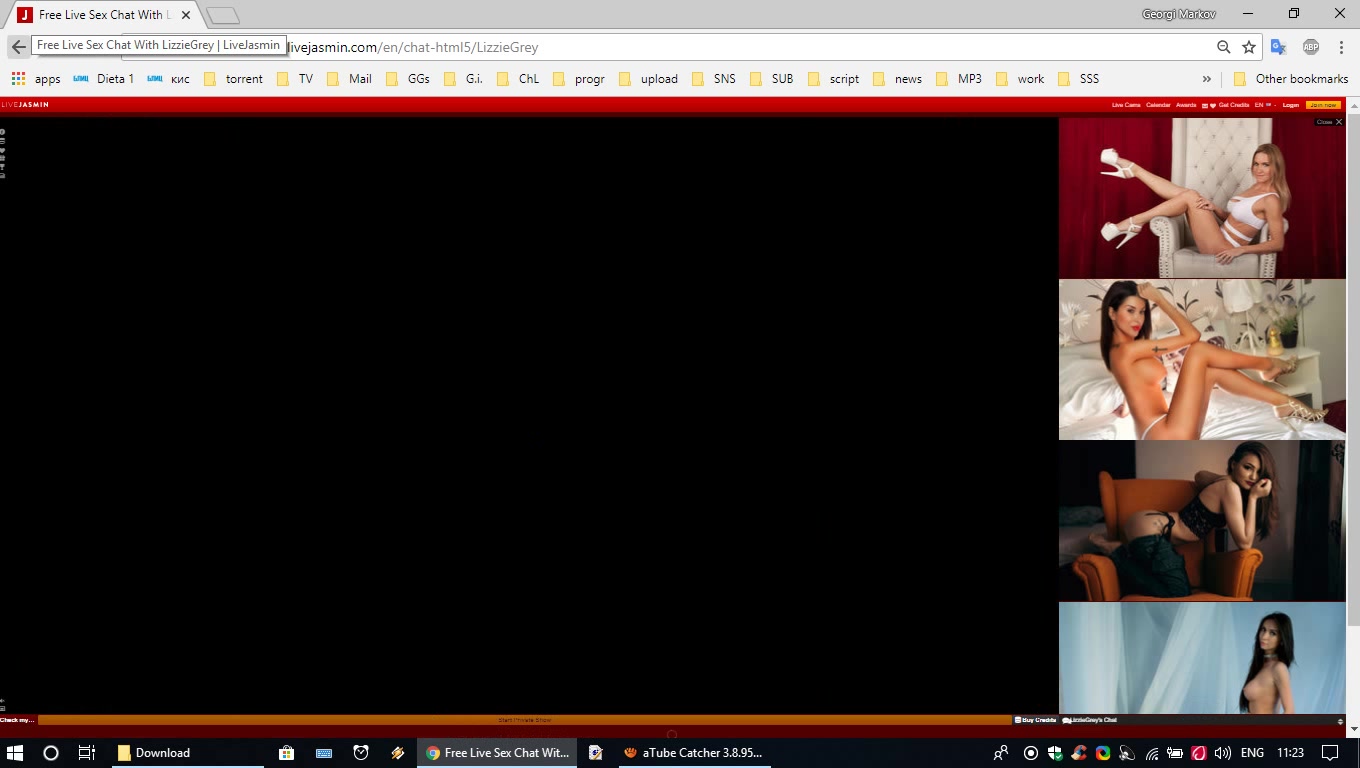Image resolution: width=1360 pixels, height=768 pixels.
Task: Bookmark this page with the star icon
Action: 1249,47
